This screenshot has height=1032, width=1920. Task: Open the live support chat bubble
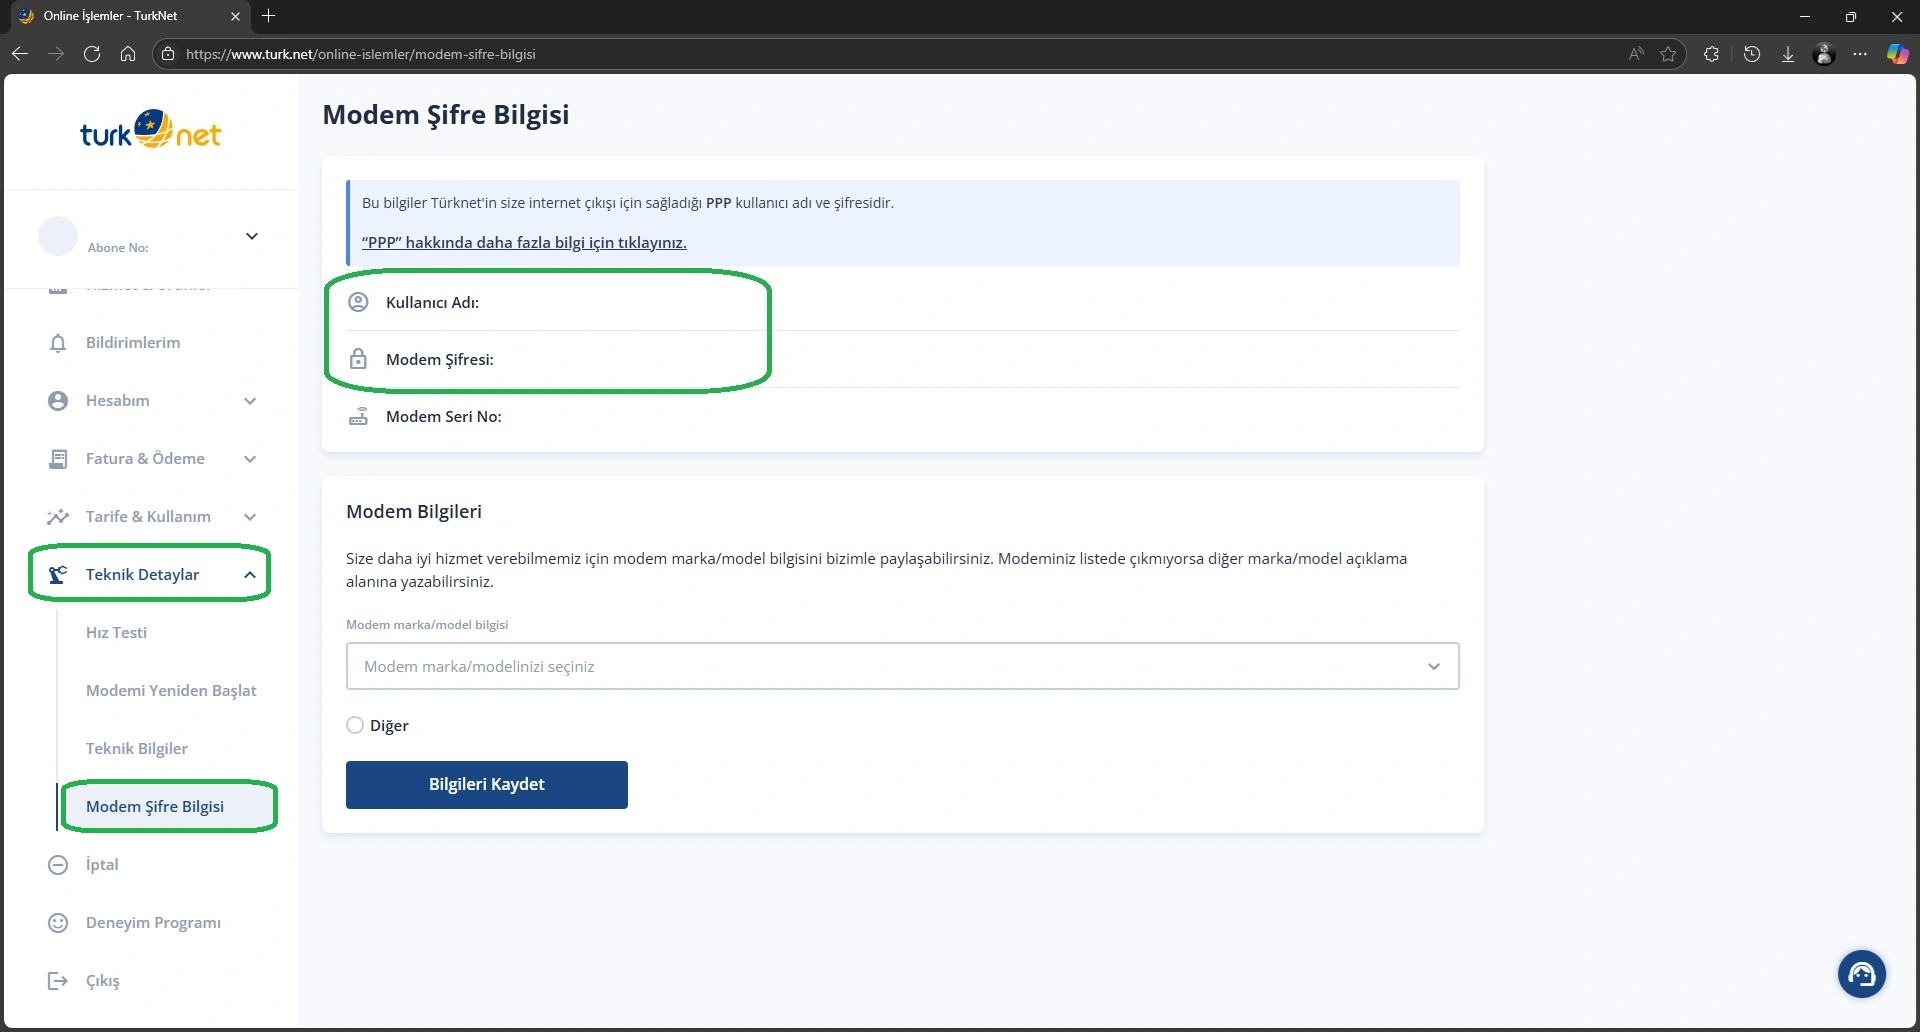1862,974
